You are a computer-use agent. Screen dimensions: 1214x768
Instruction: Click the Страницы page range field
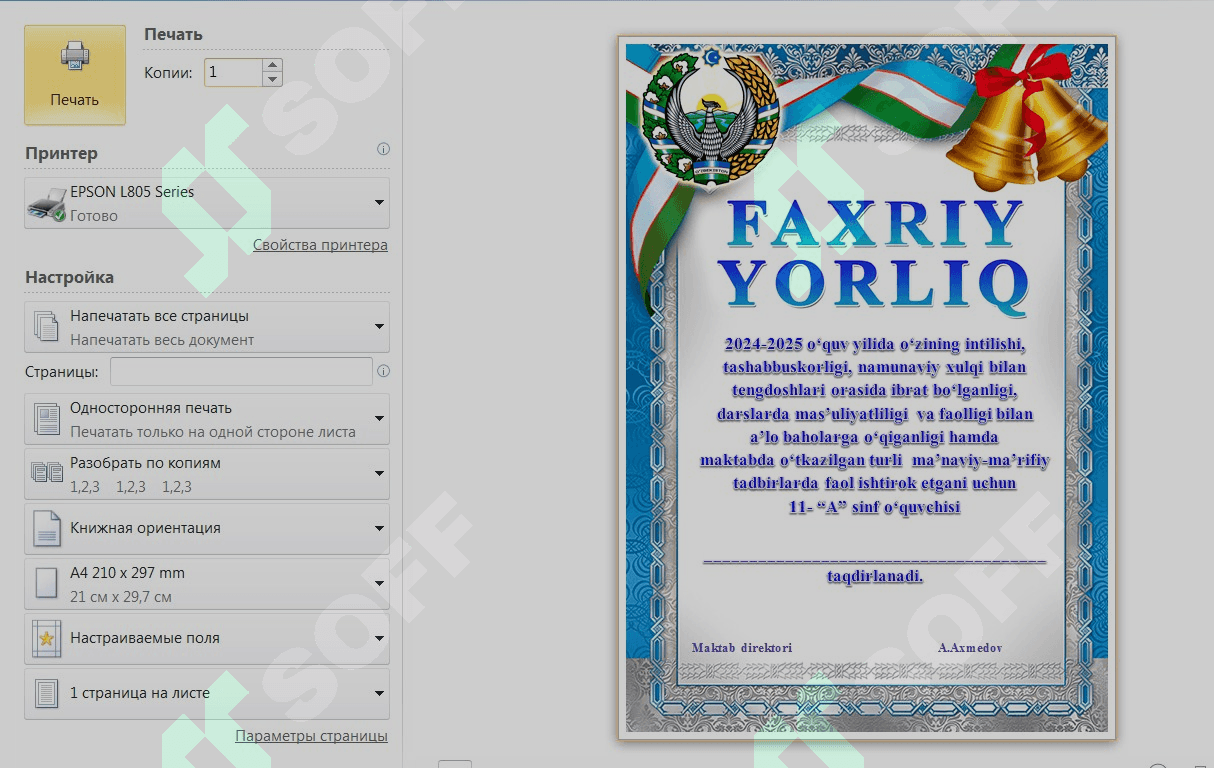click(241, 371)
